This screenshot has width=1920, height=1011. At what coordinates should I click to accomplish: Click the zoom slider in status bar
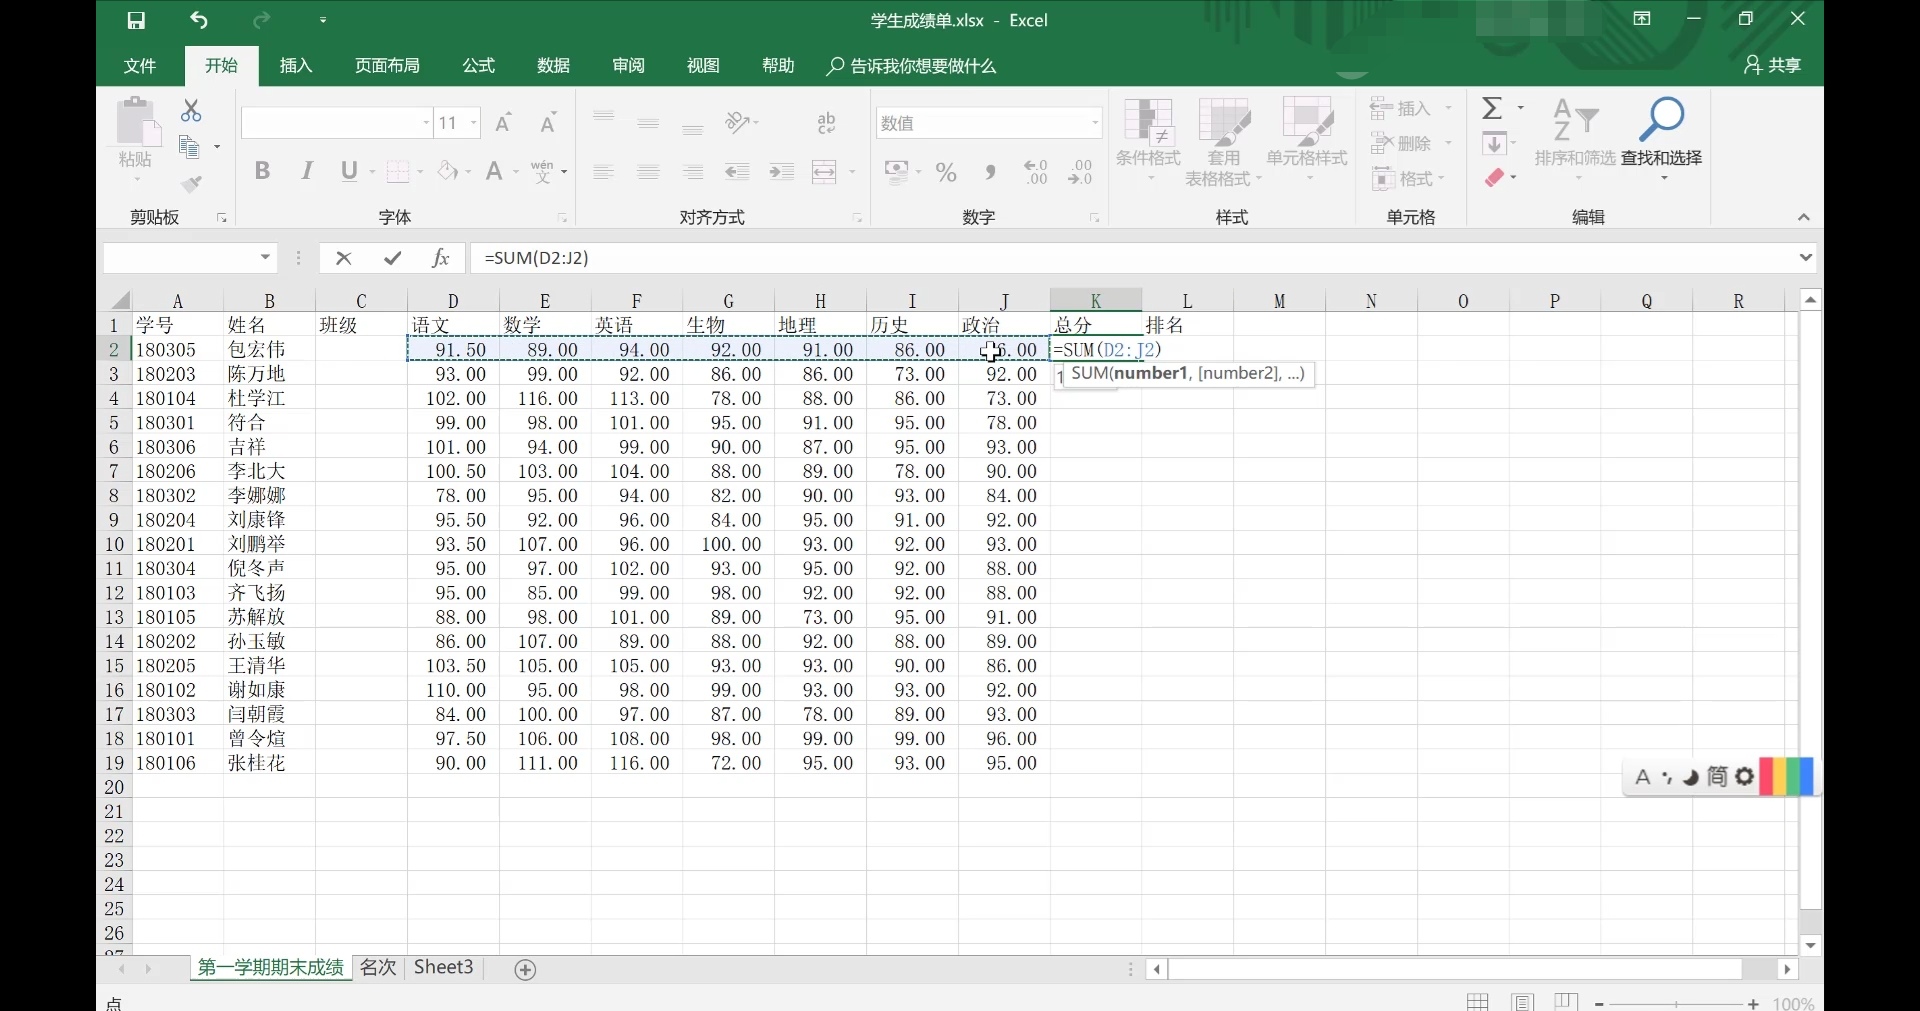[x=1676, y=1003]
